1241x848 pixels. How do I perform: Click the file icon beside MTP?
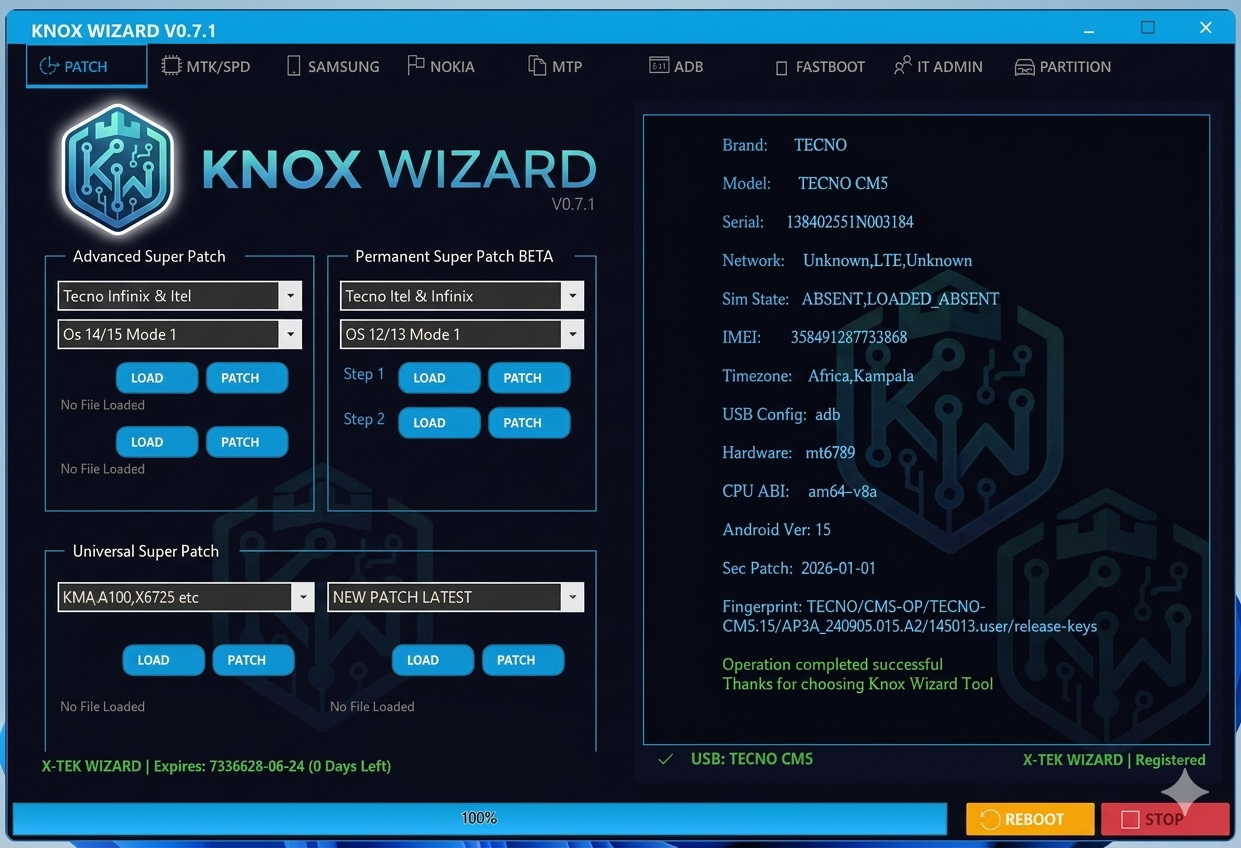coord(537,65)
